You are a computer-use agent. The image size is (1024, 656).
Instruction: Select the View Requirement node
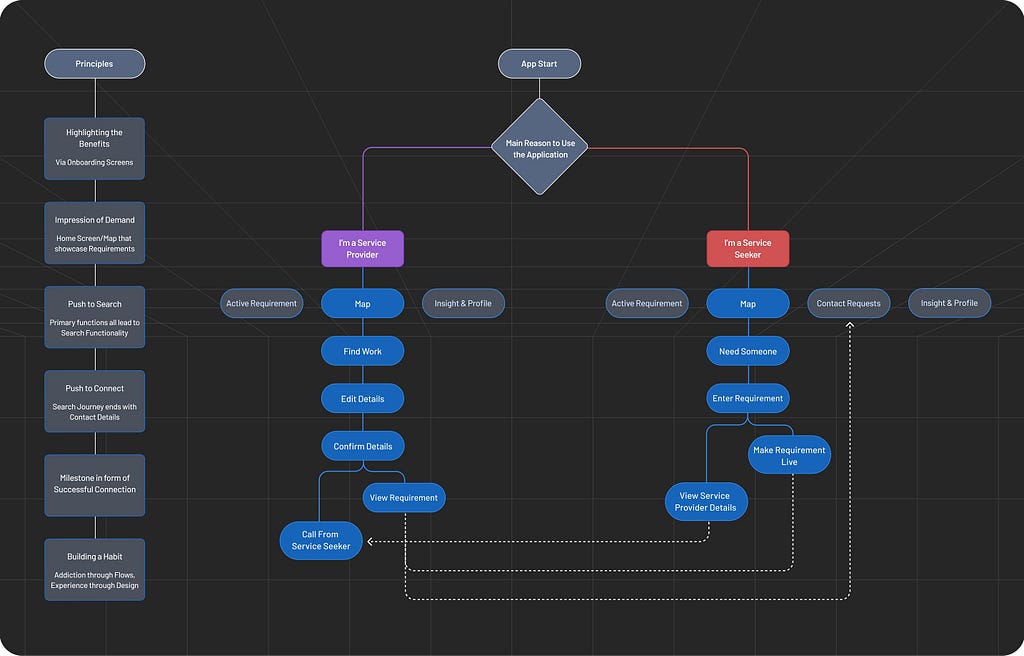(x=404, y=498)
